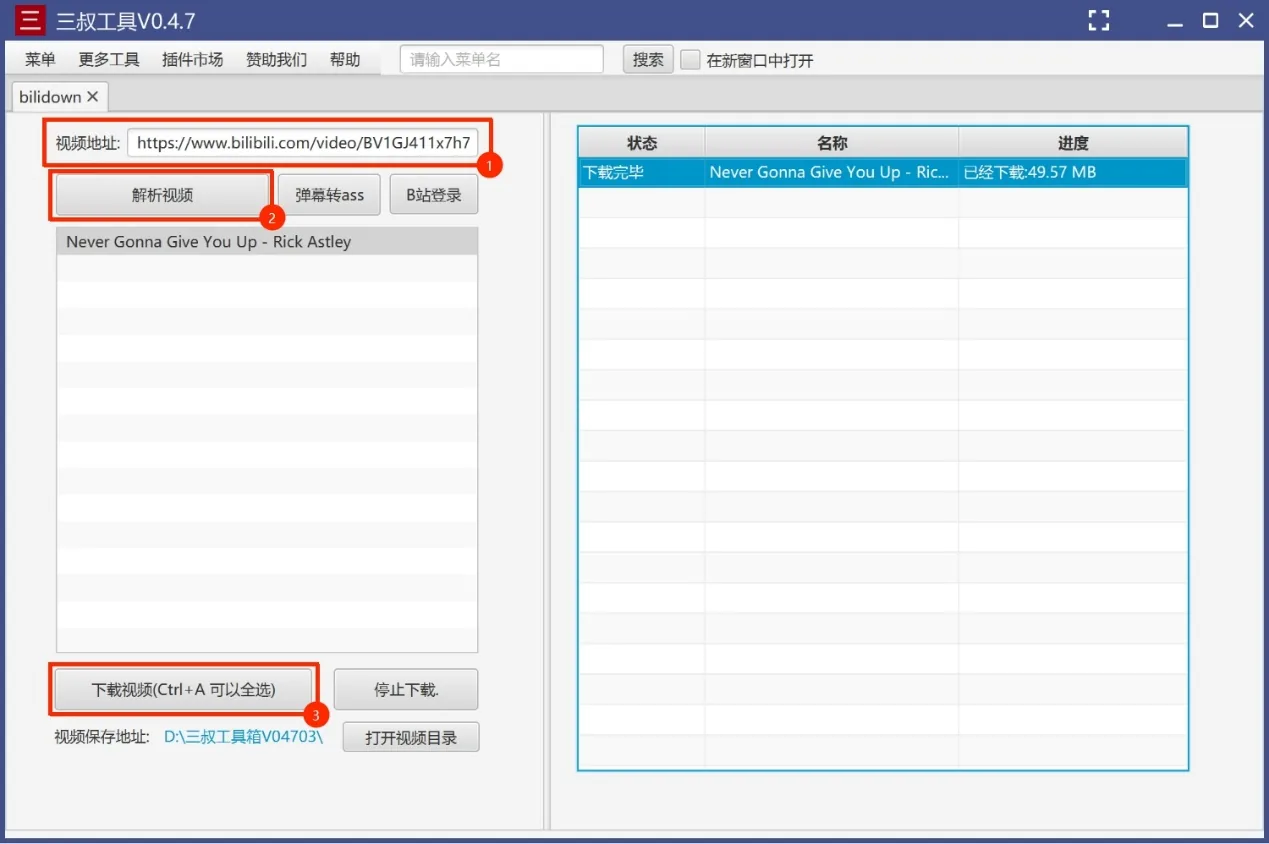Select the Never Gonna Give You Up download row name
Screen dimensions: 1269x844
click(832, 172)
